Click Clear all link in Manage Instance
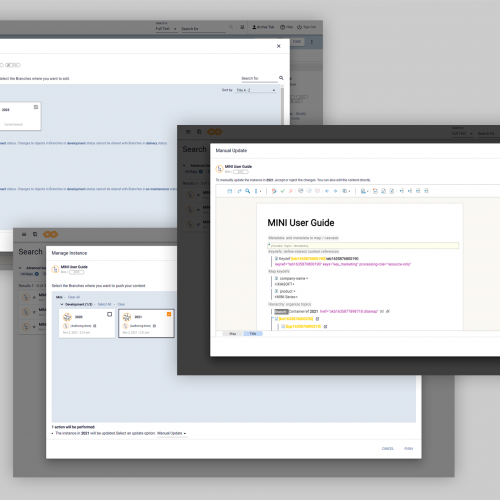Viewport: 500px width, 500px height. pos(74,297)
